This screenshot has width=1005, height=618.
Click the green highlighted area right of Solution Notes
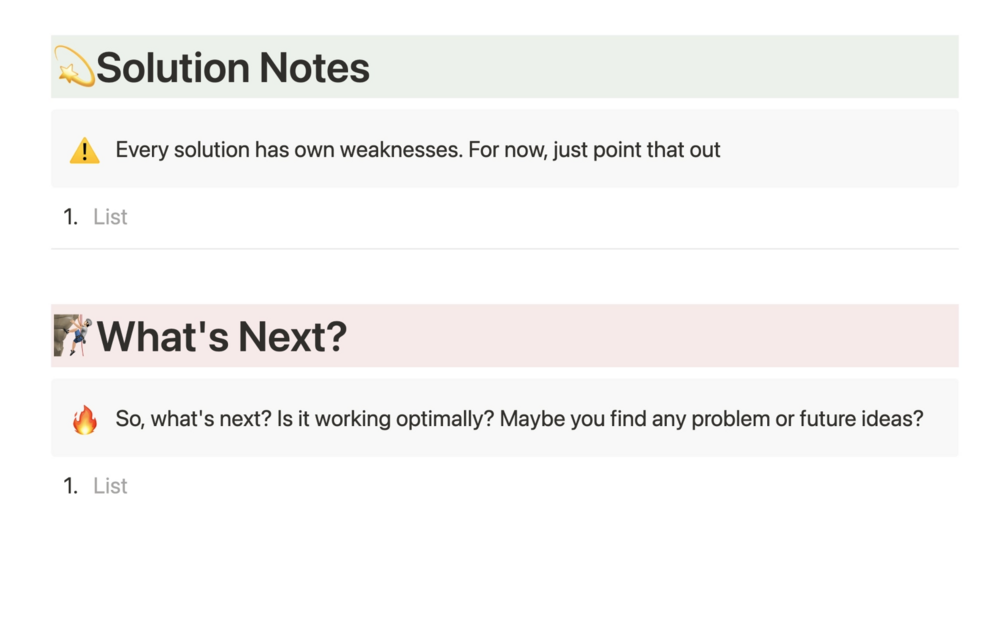pos(664,67)
